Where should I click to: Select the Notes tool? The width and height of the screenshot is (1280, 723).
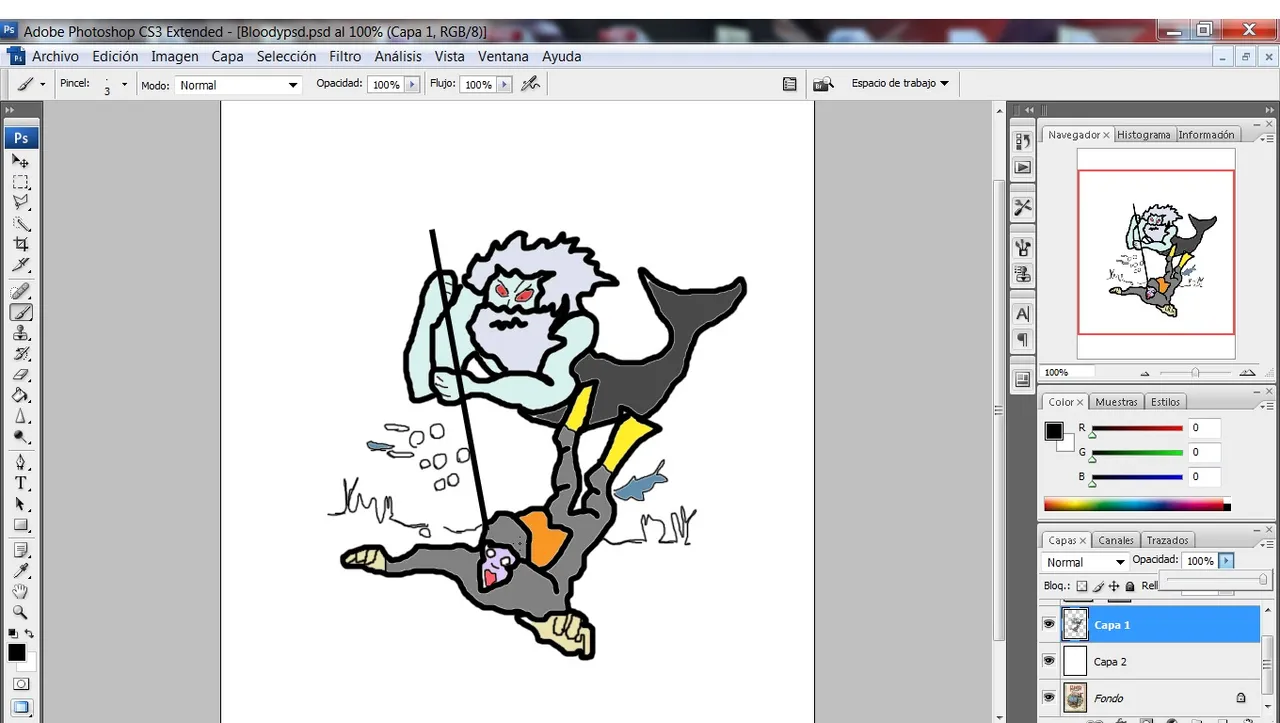(20, 551)
